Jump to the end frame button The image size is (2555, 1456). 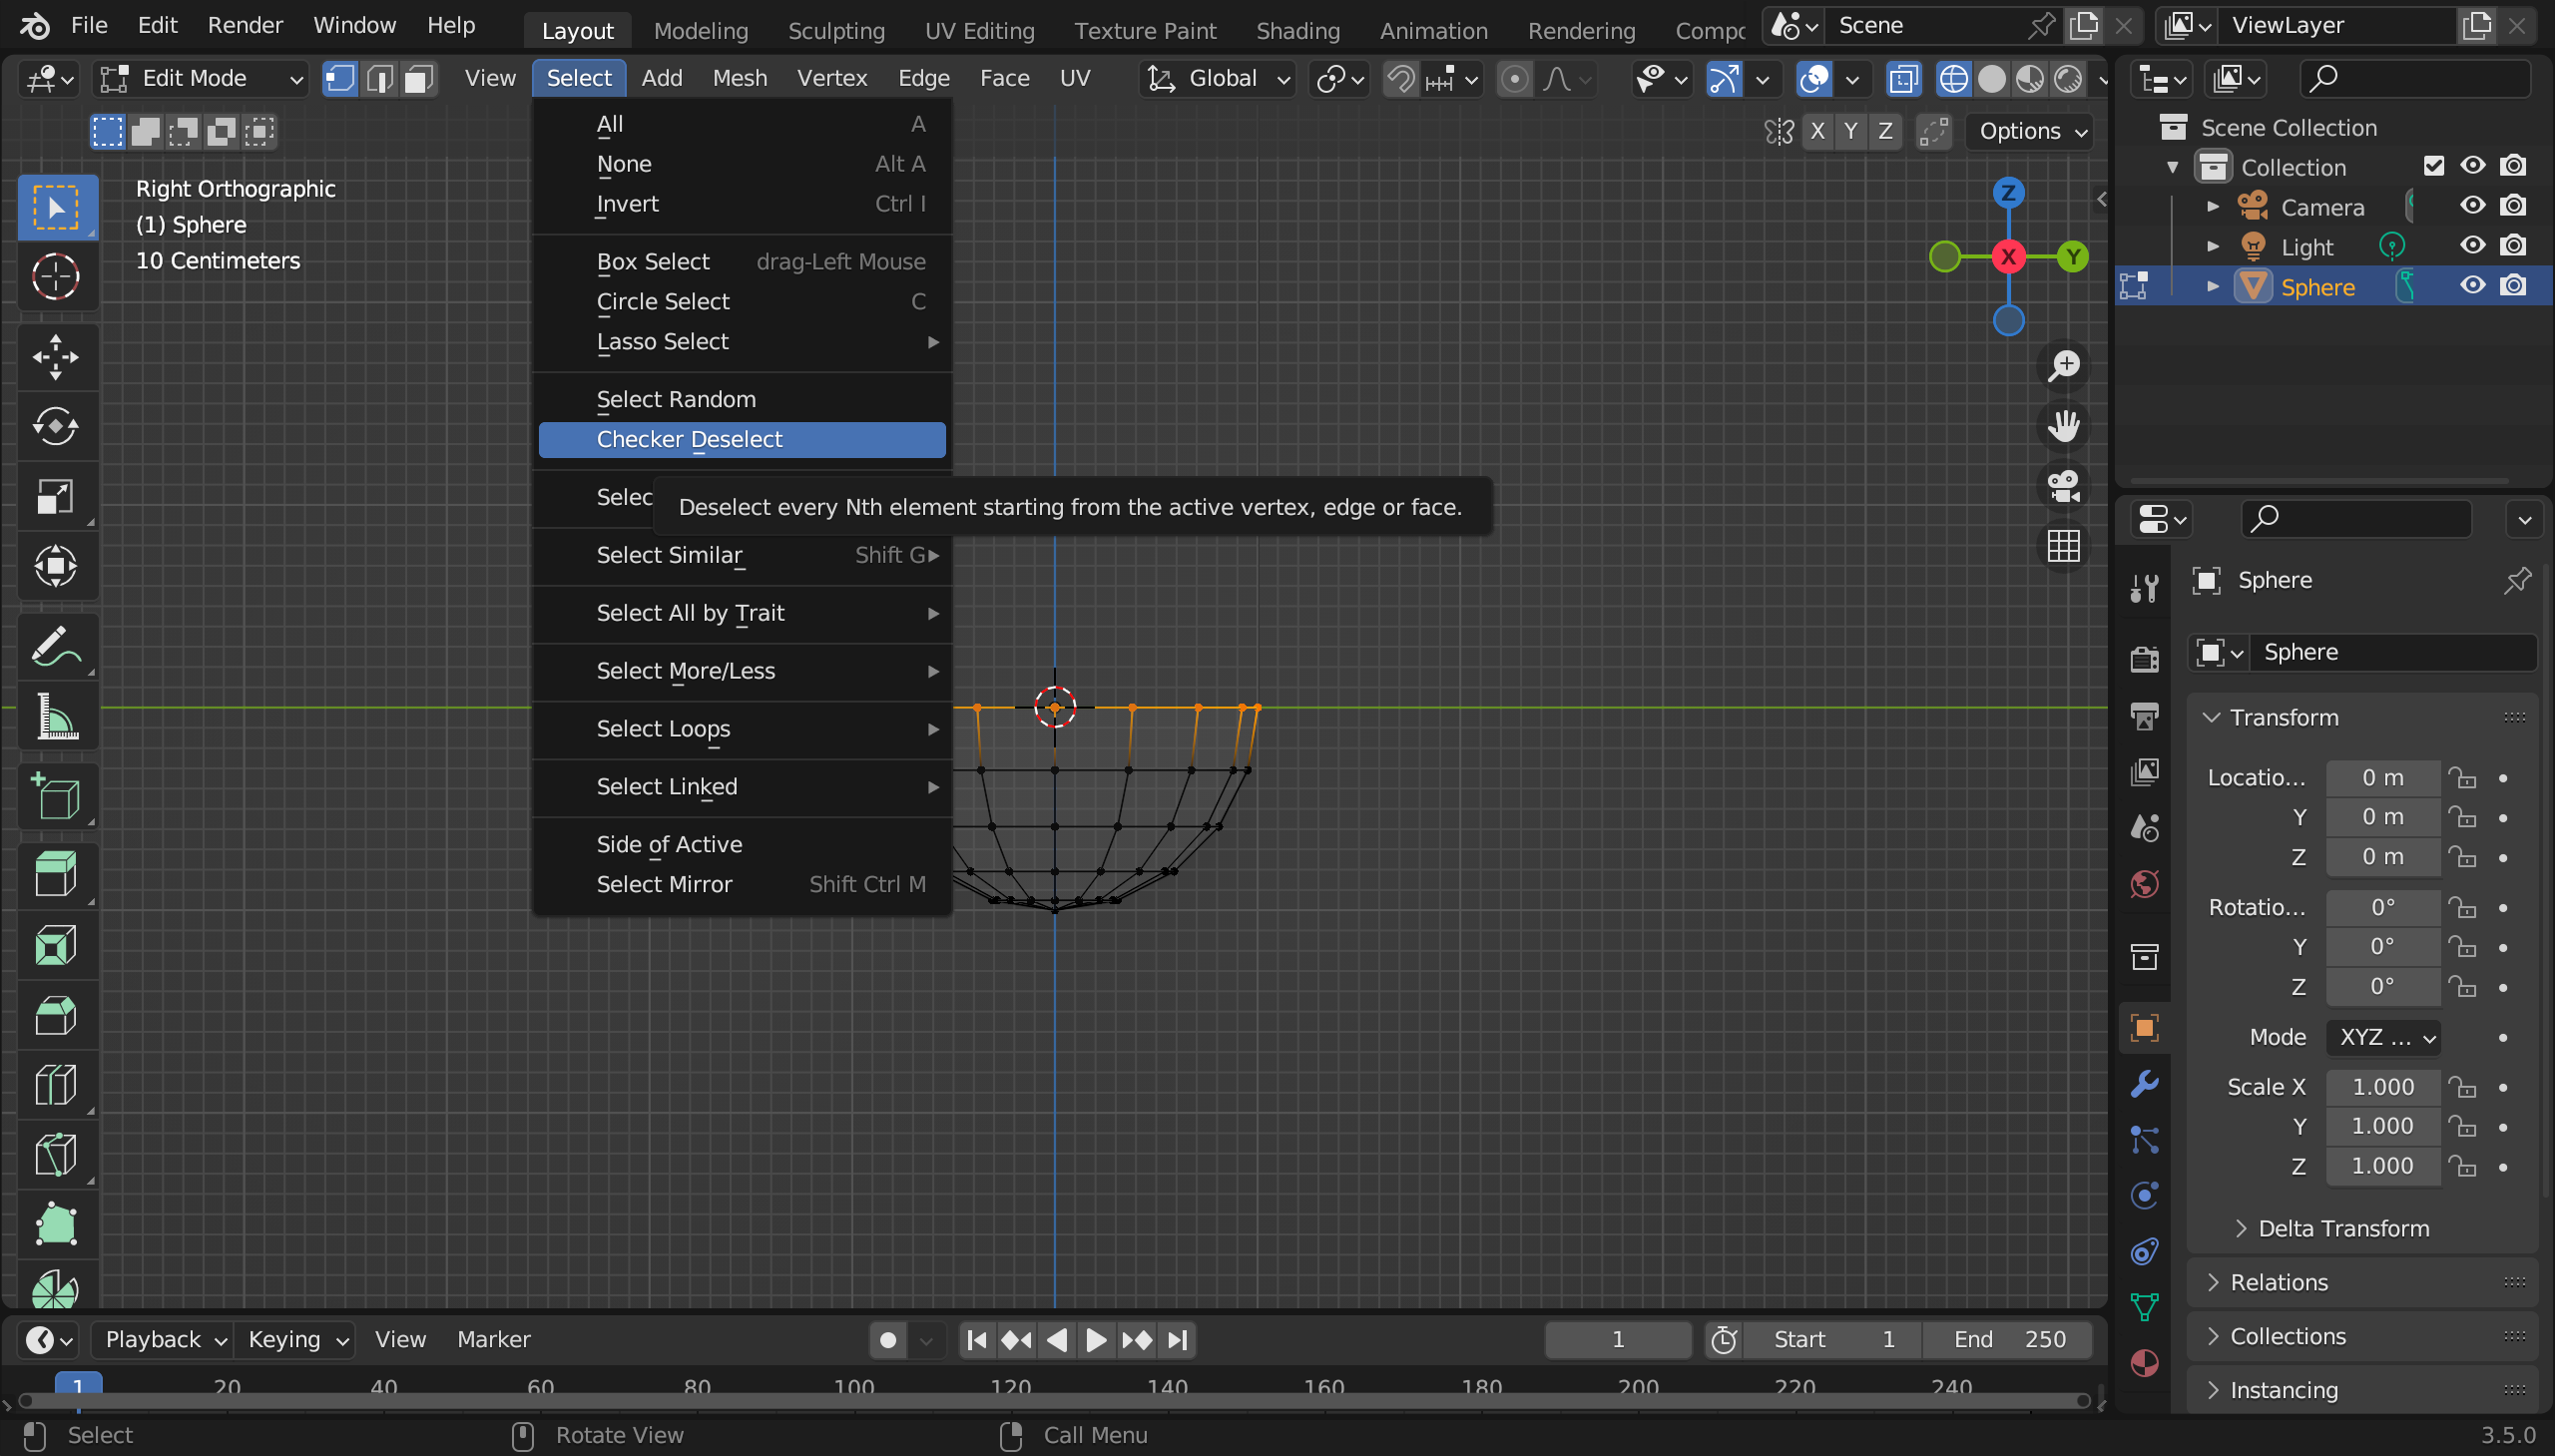1177,1339
